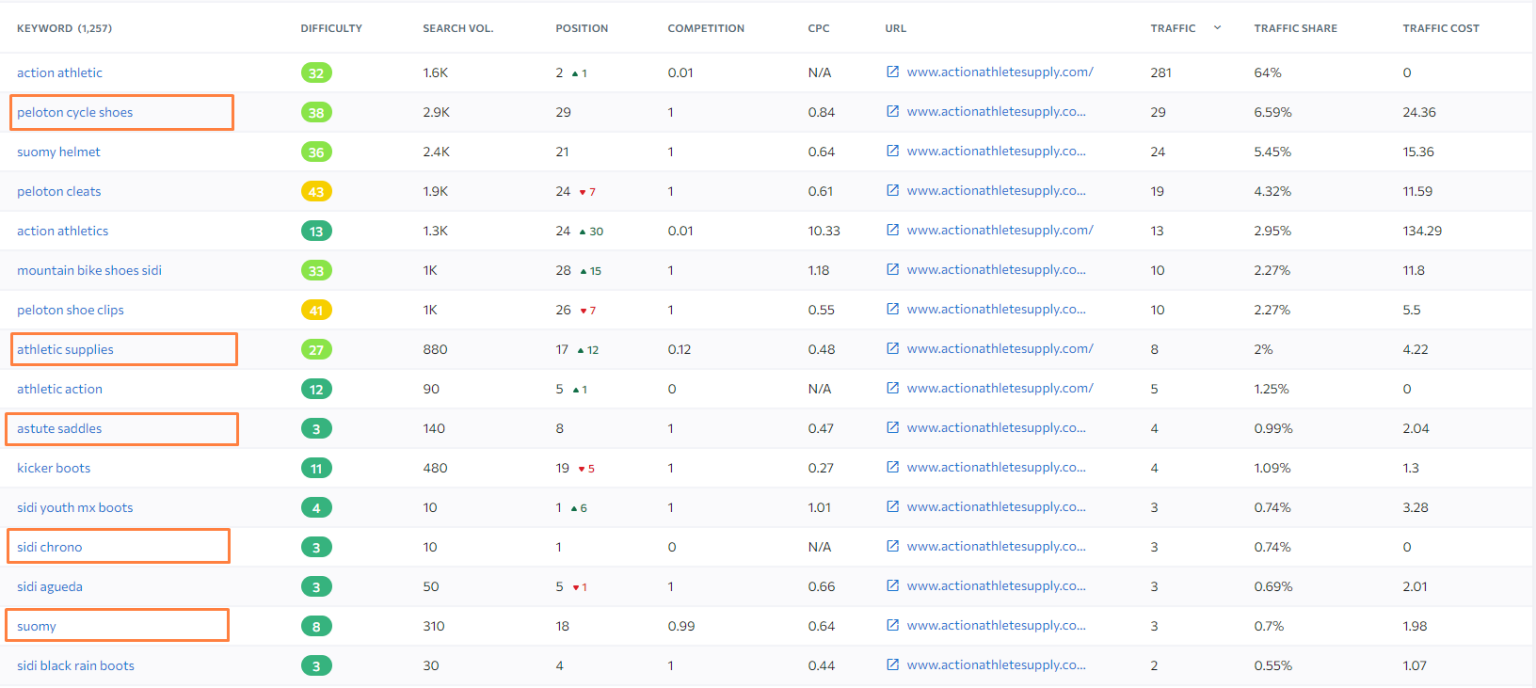The height and width of the screenshot is (688, 1536).
Task: Open the "peloton shoe clips" keyword link
Action: (x=71, y=310)
